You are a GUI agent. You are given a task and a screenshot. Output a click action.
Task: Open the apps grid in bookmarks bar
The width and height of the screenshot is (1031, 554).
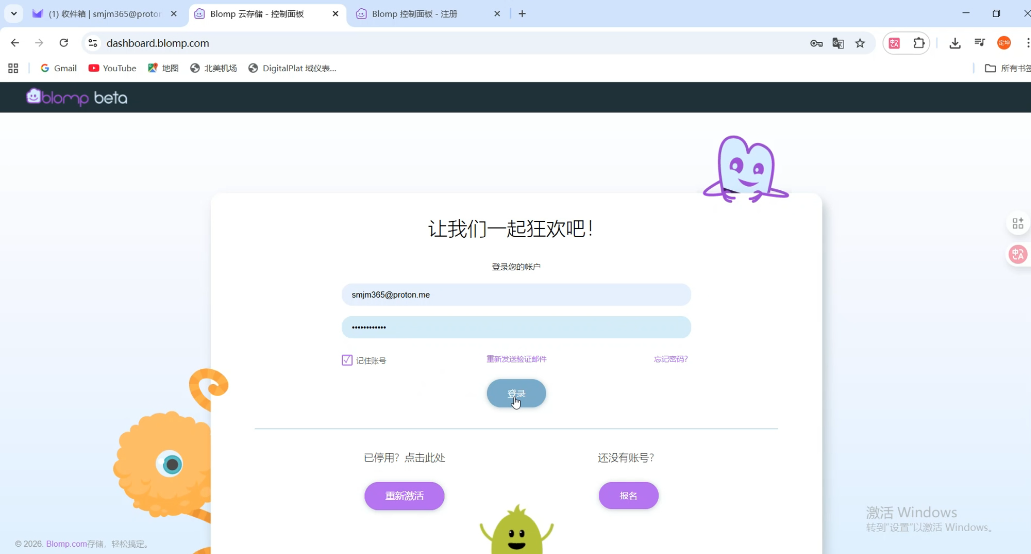coord(13,68)
